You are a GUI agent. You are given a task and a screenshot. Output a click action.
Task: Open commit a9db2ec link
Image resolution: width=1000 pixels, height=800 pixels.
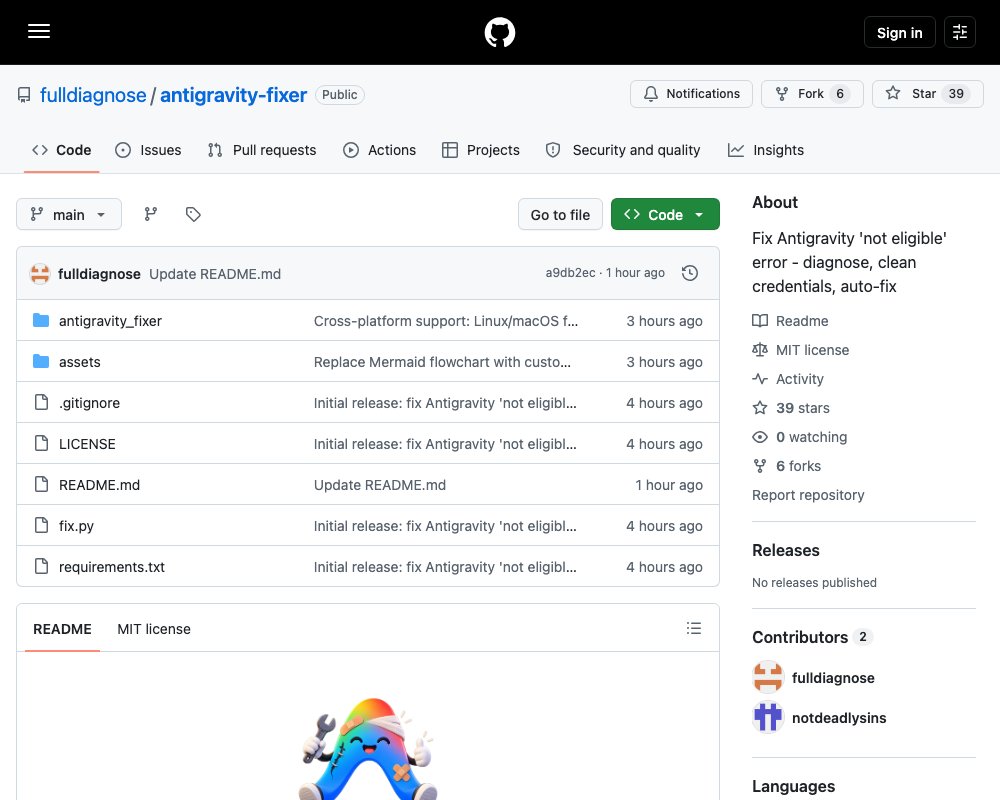(x=570, y=273)
